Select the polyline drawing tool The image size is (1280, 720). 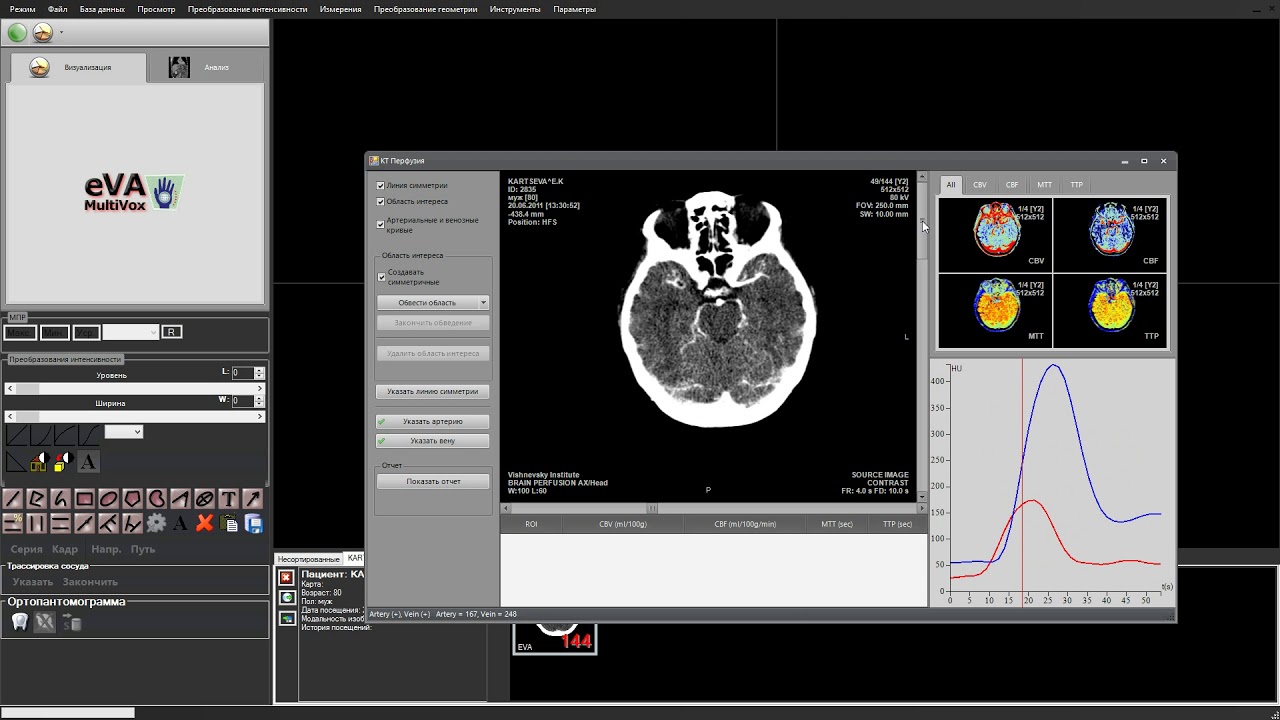coord(36,498)
